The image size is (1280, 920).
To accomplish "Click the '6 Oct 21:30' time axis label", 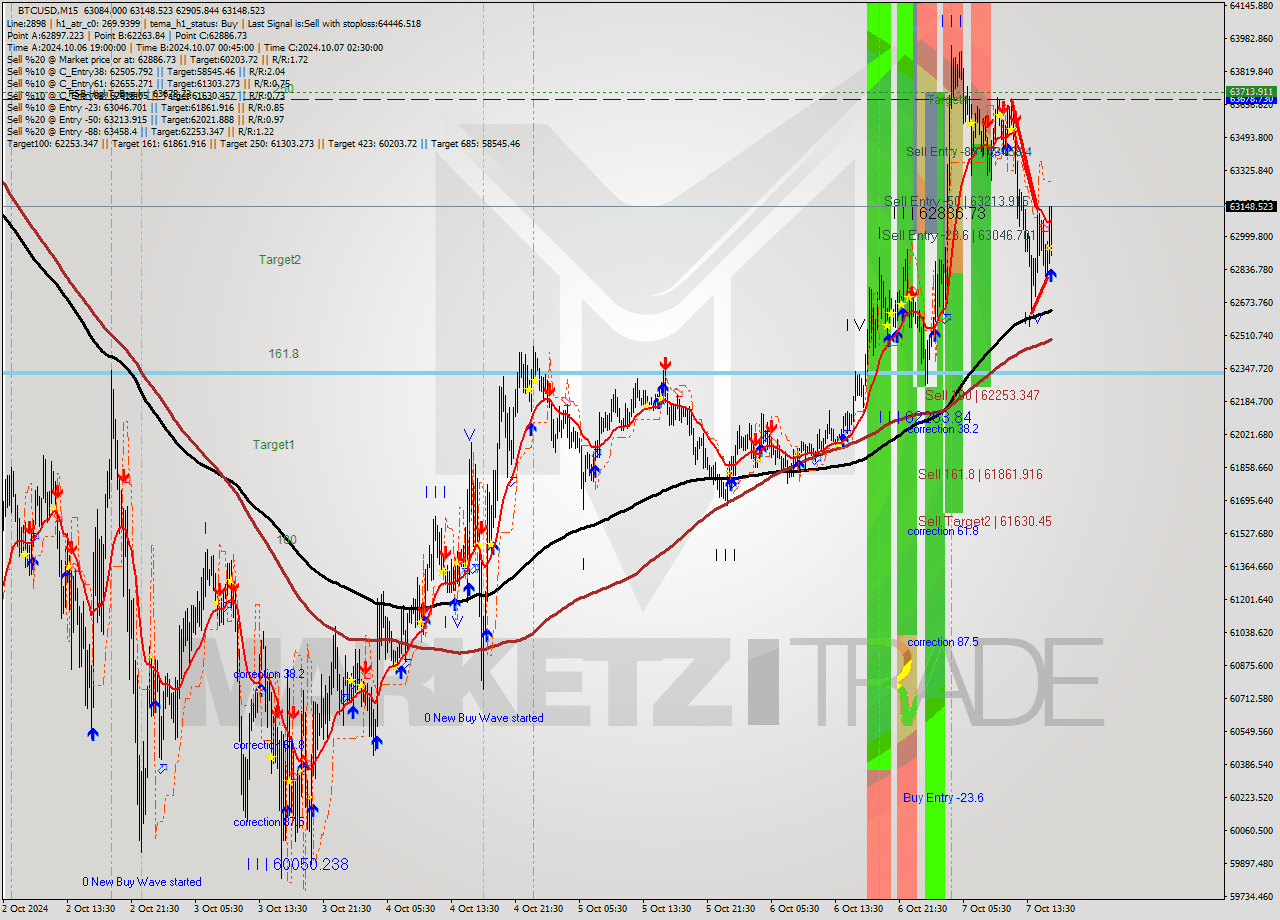I will 924,909.
